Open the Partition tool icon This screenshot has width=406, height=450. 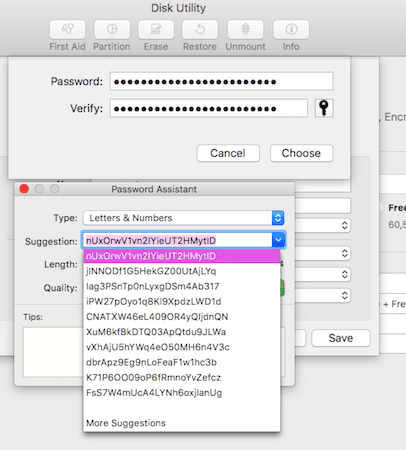[x=112, y=30]
